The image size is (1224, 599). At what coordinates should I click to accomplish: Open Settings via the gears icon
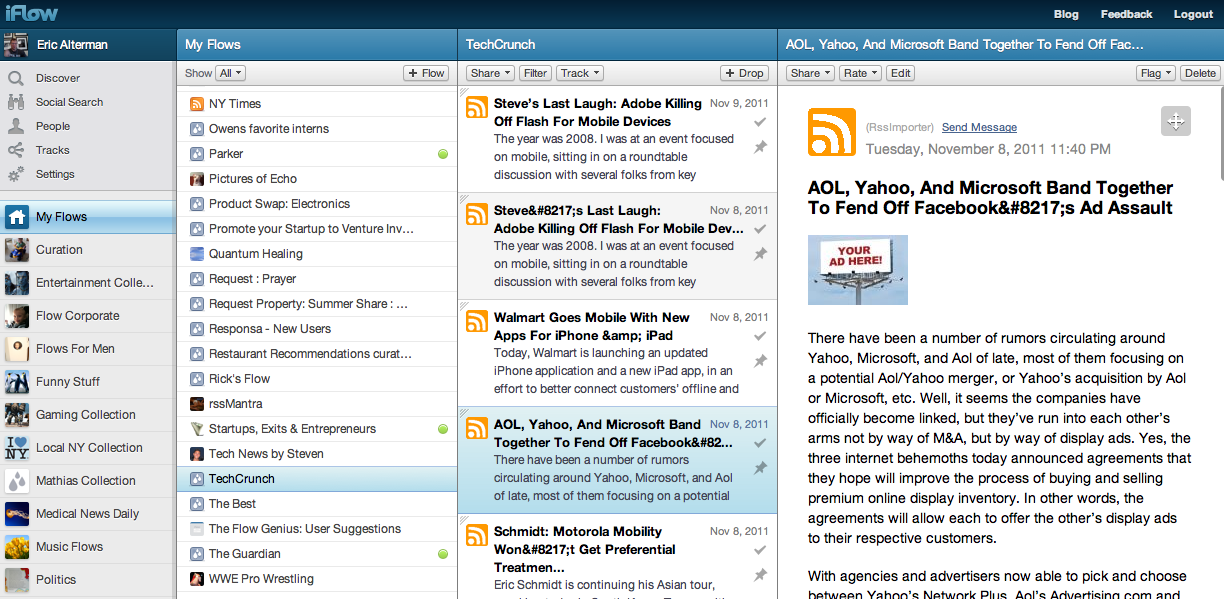[16, 174]
